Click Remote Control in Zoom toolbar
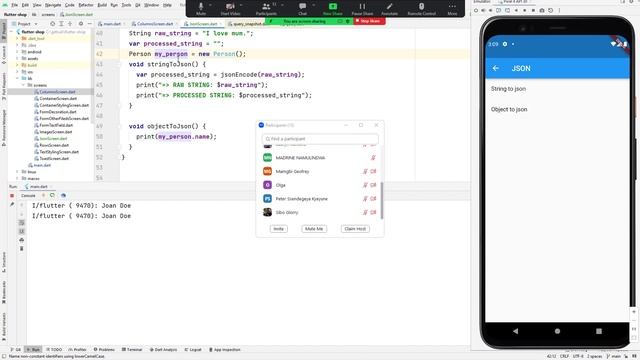This screenshot has height=360, width=640. [422, 8]
